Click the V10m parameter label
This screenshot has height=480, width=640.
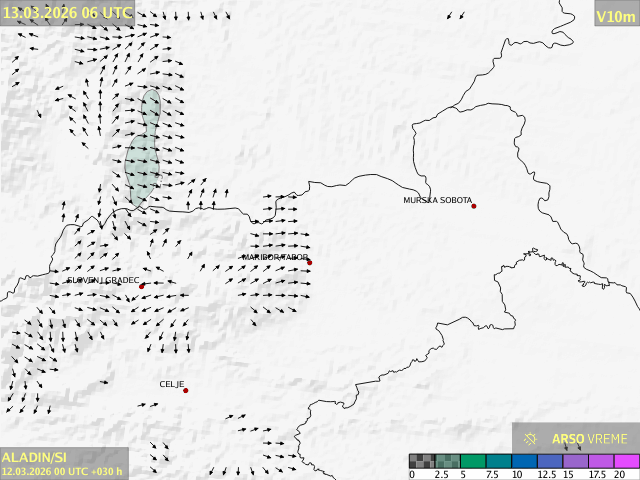[615, 16]
